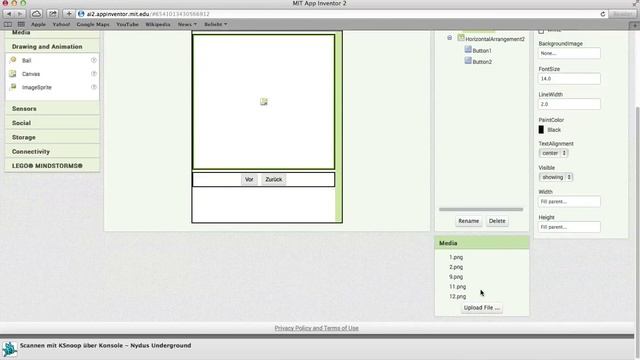
Task: Open the Google Maps bookmark
Action: pyautogui.click(x=93, y=24)
